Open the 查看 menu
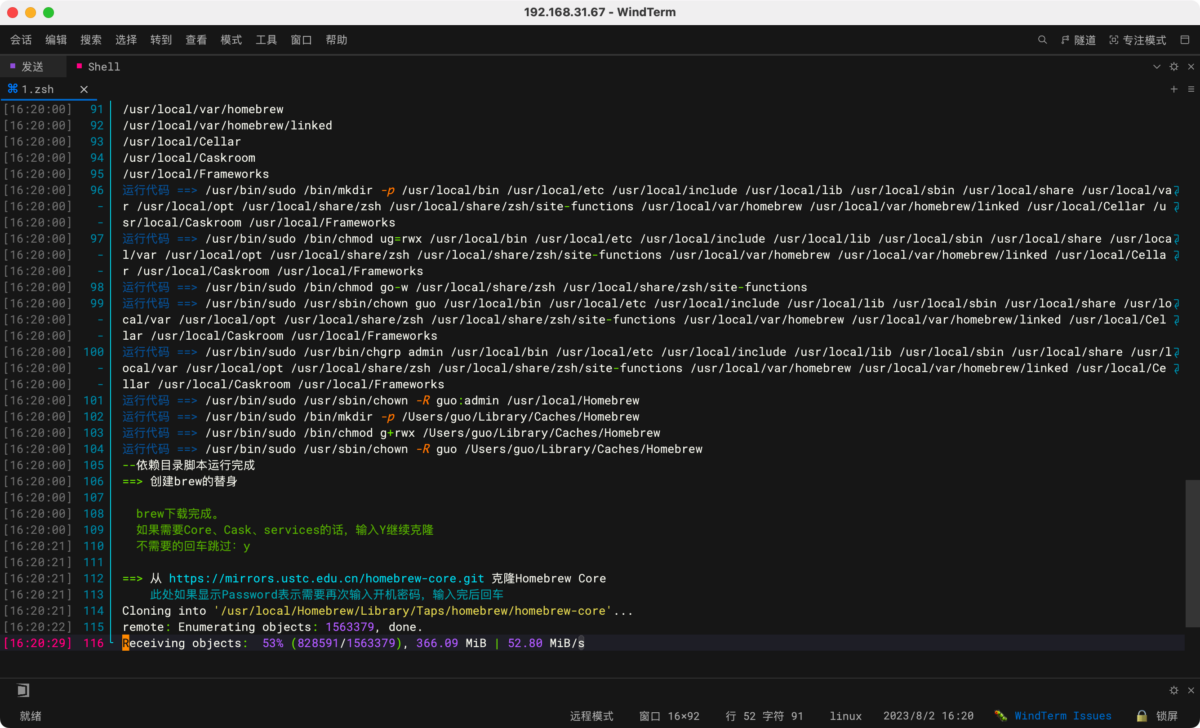The height and width of the screenshot is (728, 1200). (x=196, y=40)
